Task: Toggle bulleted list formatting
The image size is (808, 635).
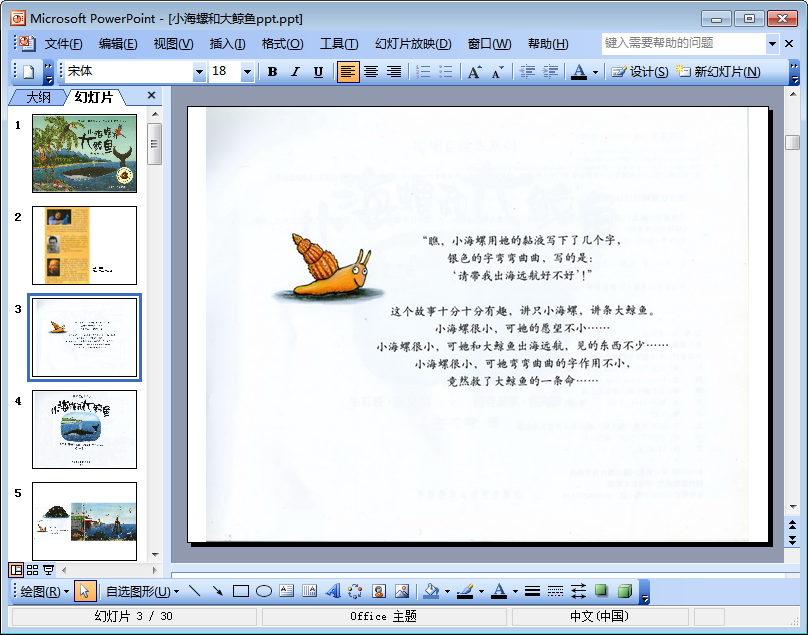Action: click(446, 72)
